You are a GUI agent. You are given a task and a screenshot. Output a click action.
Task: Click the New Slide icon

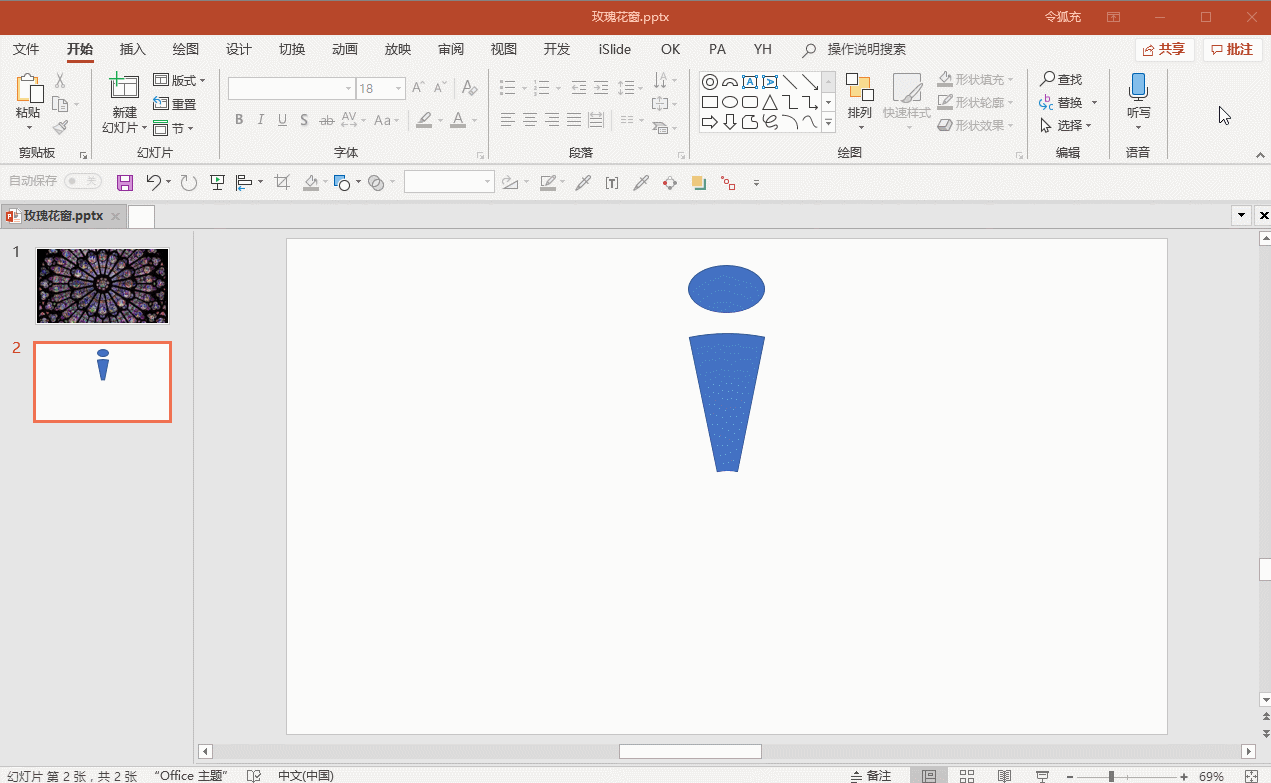124,86
